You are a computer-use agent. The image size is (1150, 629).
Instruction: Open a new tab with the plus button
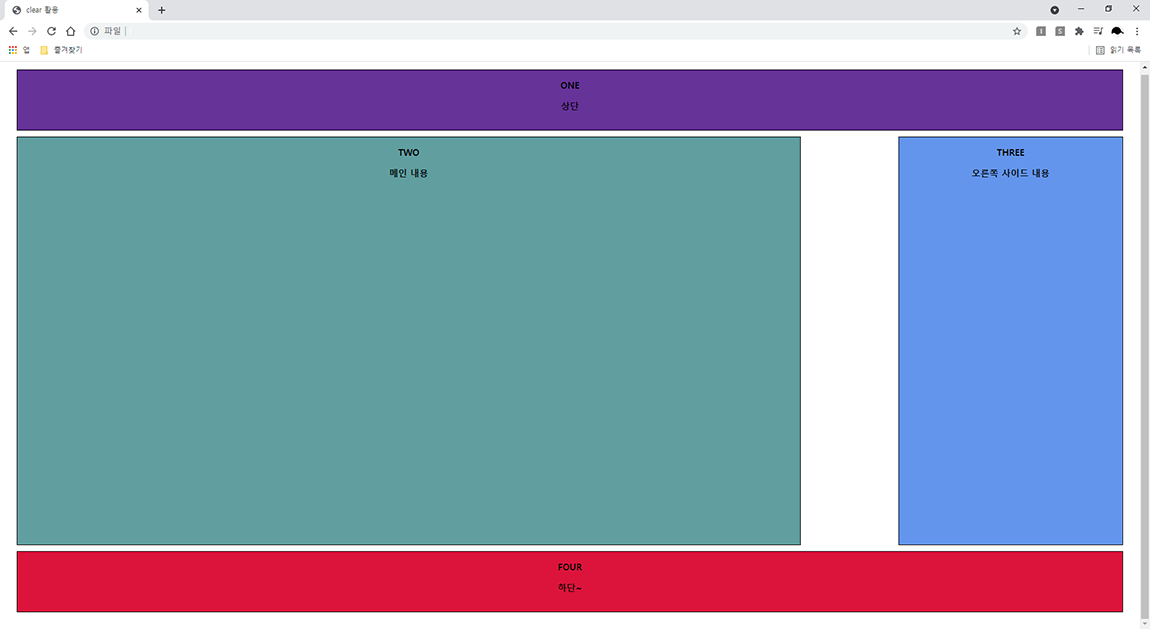coord(161,10)
